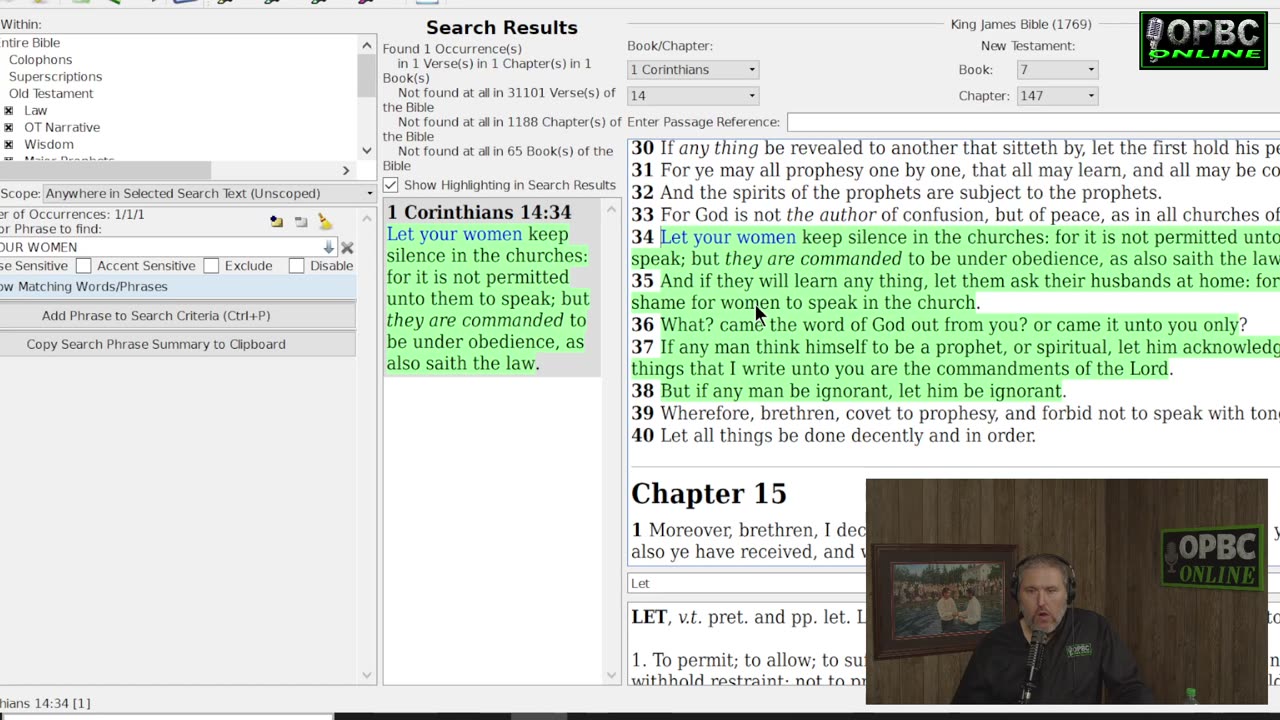1280x720 pixels.
Task: Click search results scroll-down arrow
Action: coord(612,676)
